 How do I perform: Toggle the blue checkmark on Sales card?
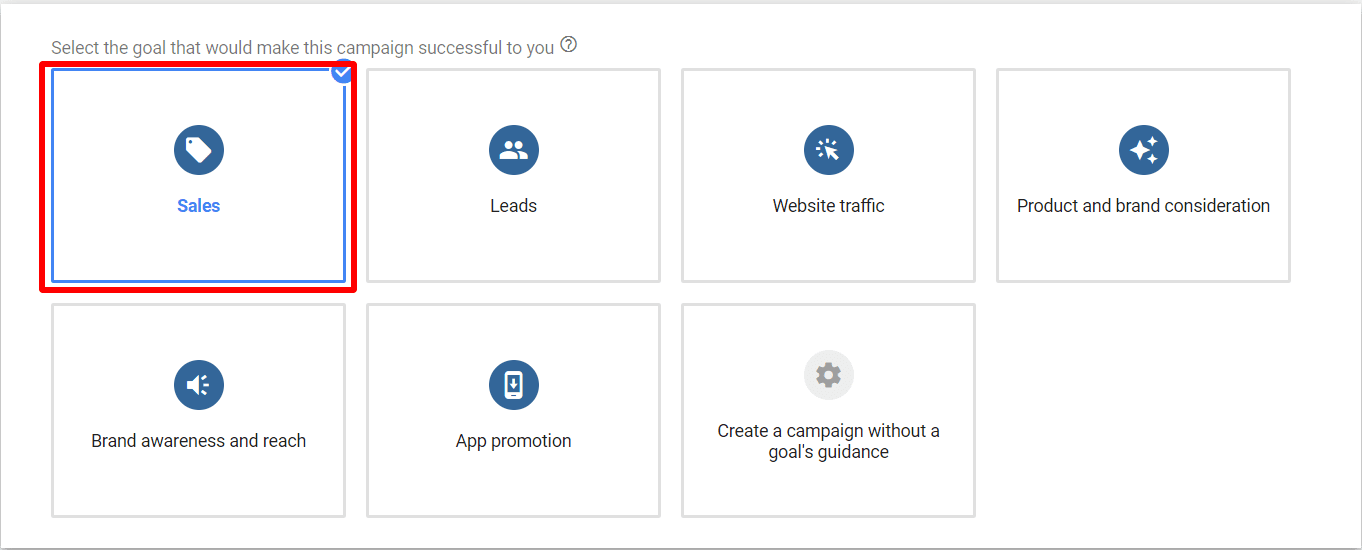point(342,72)
